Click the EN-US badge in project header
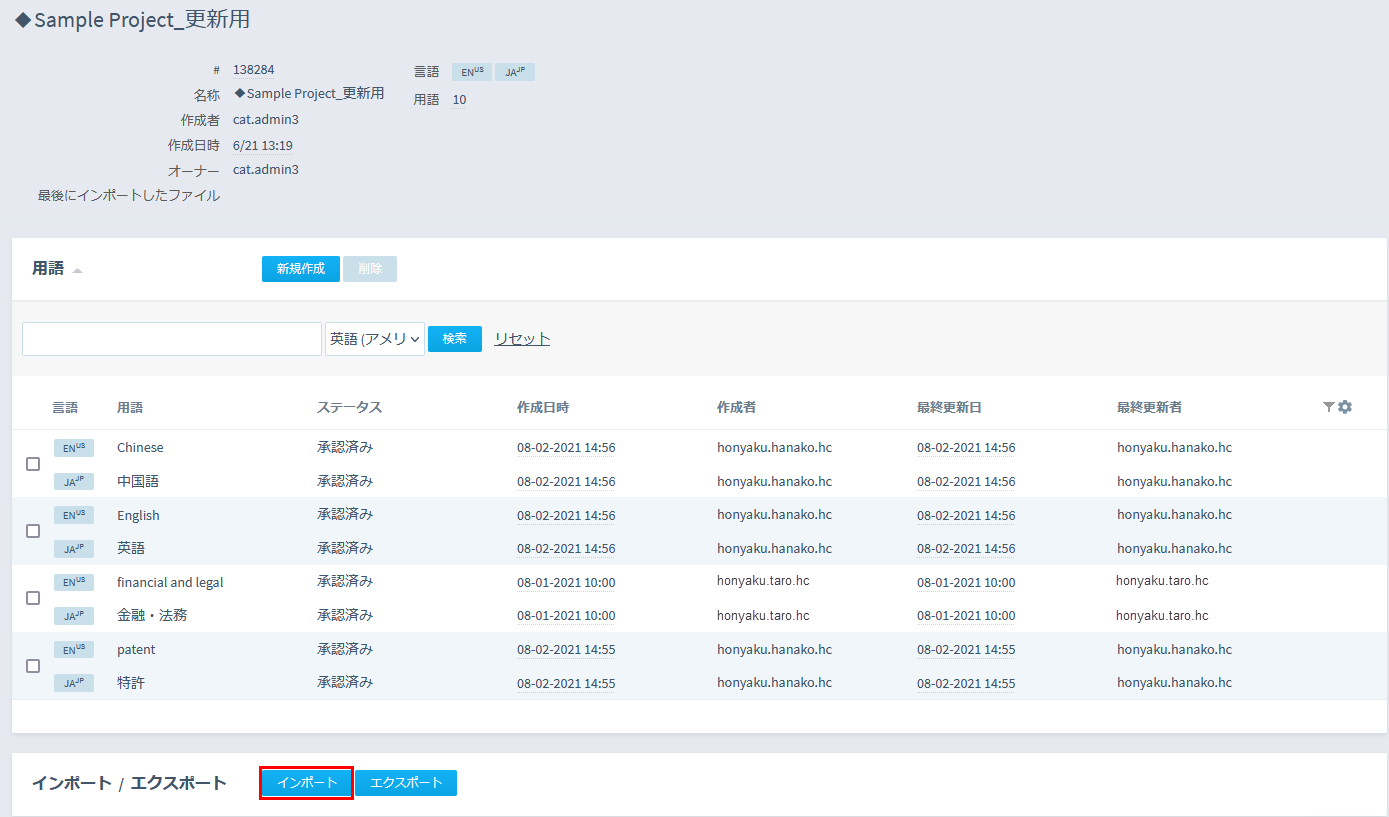 (x=472, y=72)
